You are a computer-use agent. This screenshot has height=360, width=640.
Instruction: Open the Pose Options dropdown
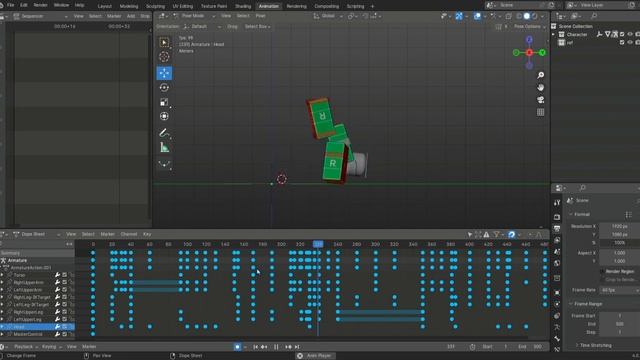(529, 27)
